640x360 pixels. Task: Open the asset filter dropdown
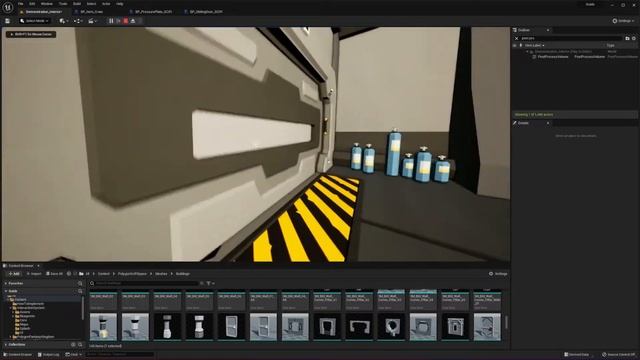210,283
